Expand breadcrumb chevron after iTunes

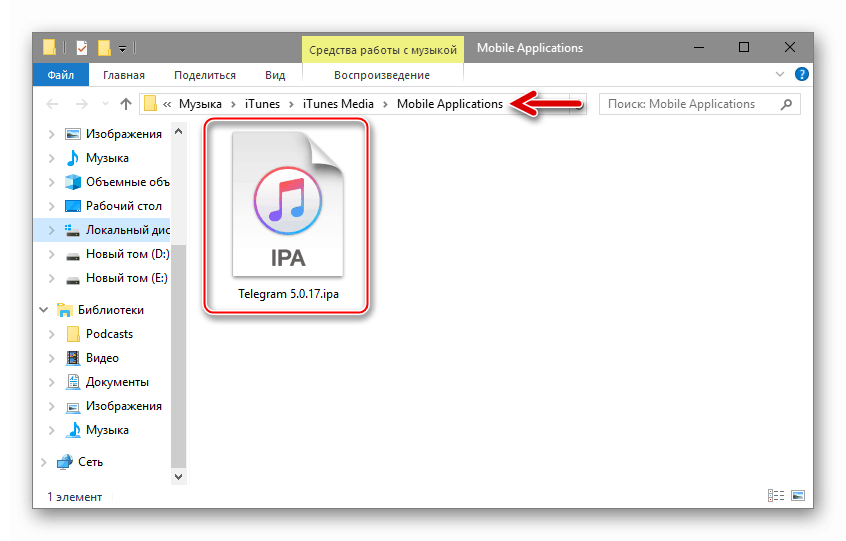pos(291,104)
